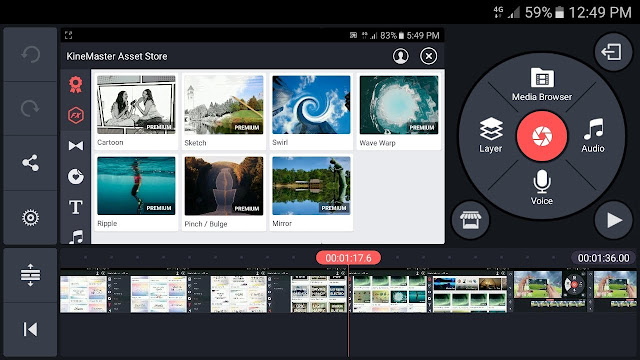Add Audio track

[x=593, y=135]
